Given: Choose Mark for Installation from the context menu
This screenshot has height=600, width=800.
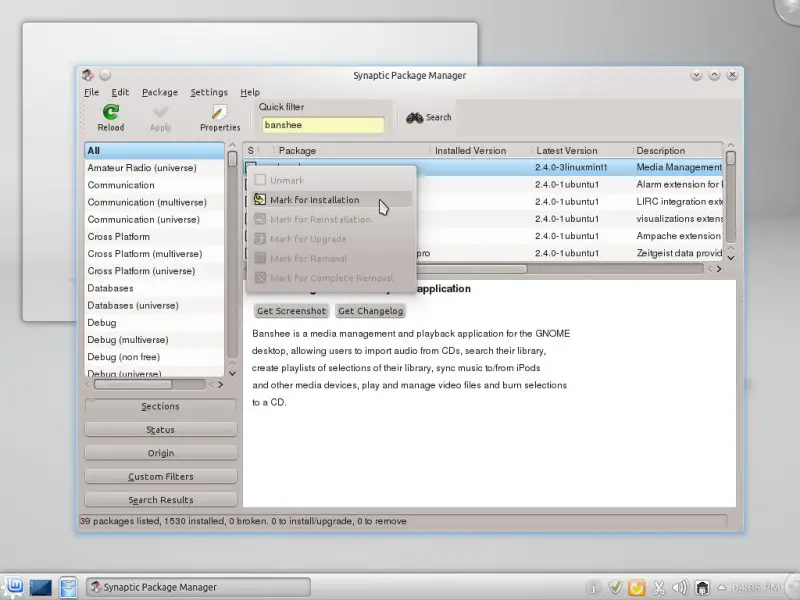Looking at the screenshot, I should click(x=332, y=199).
